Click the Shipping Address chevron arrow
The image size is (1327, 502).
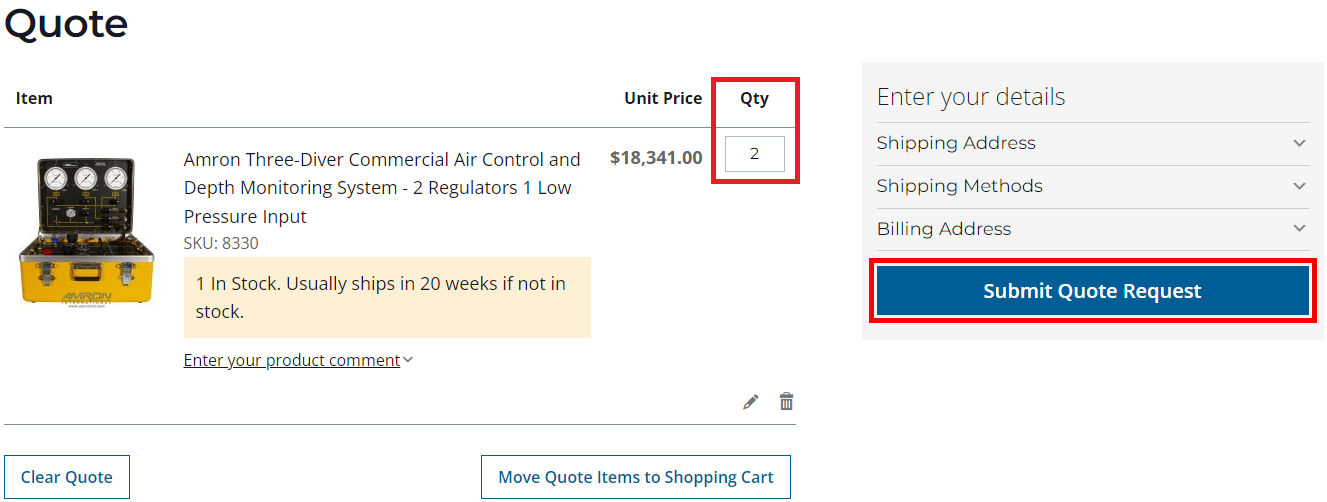pos(1299,143)
